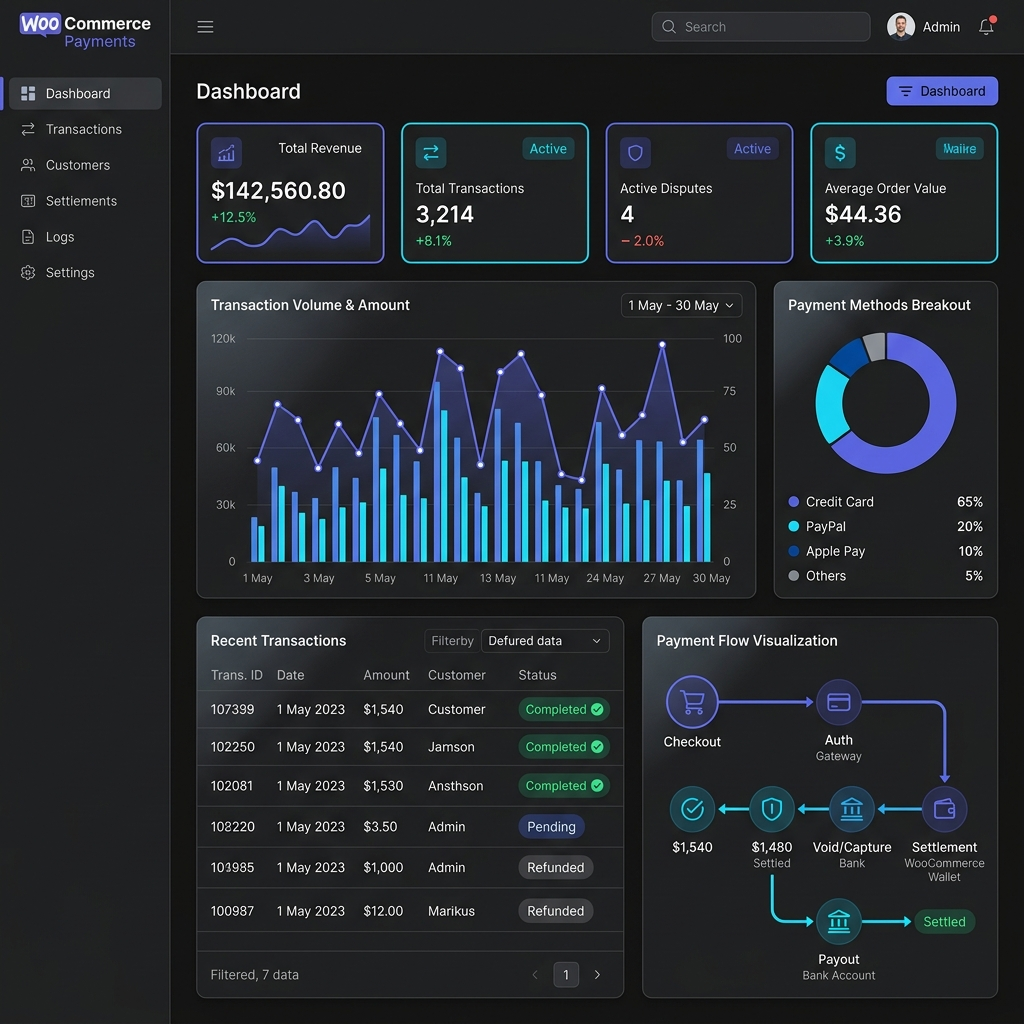Open the notifications bell

(986, 26)
